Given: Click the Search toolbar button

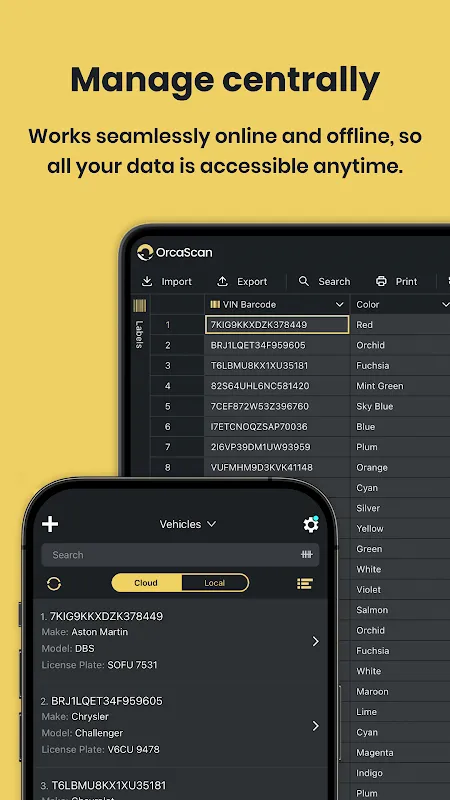Looking at the screenshot, I should (x=324, y=282).
